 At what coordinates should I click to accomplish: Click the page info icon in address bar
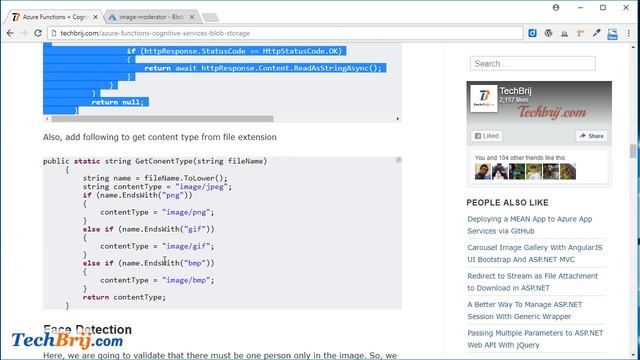tap(53, 33)
